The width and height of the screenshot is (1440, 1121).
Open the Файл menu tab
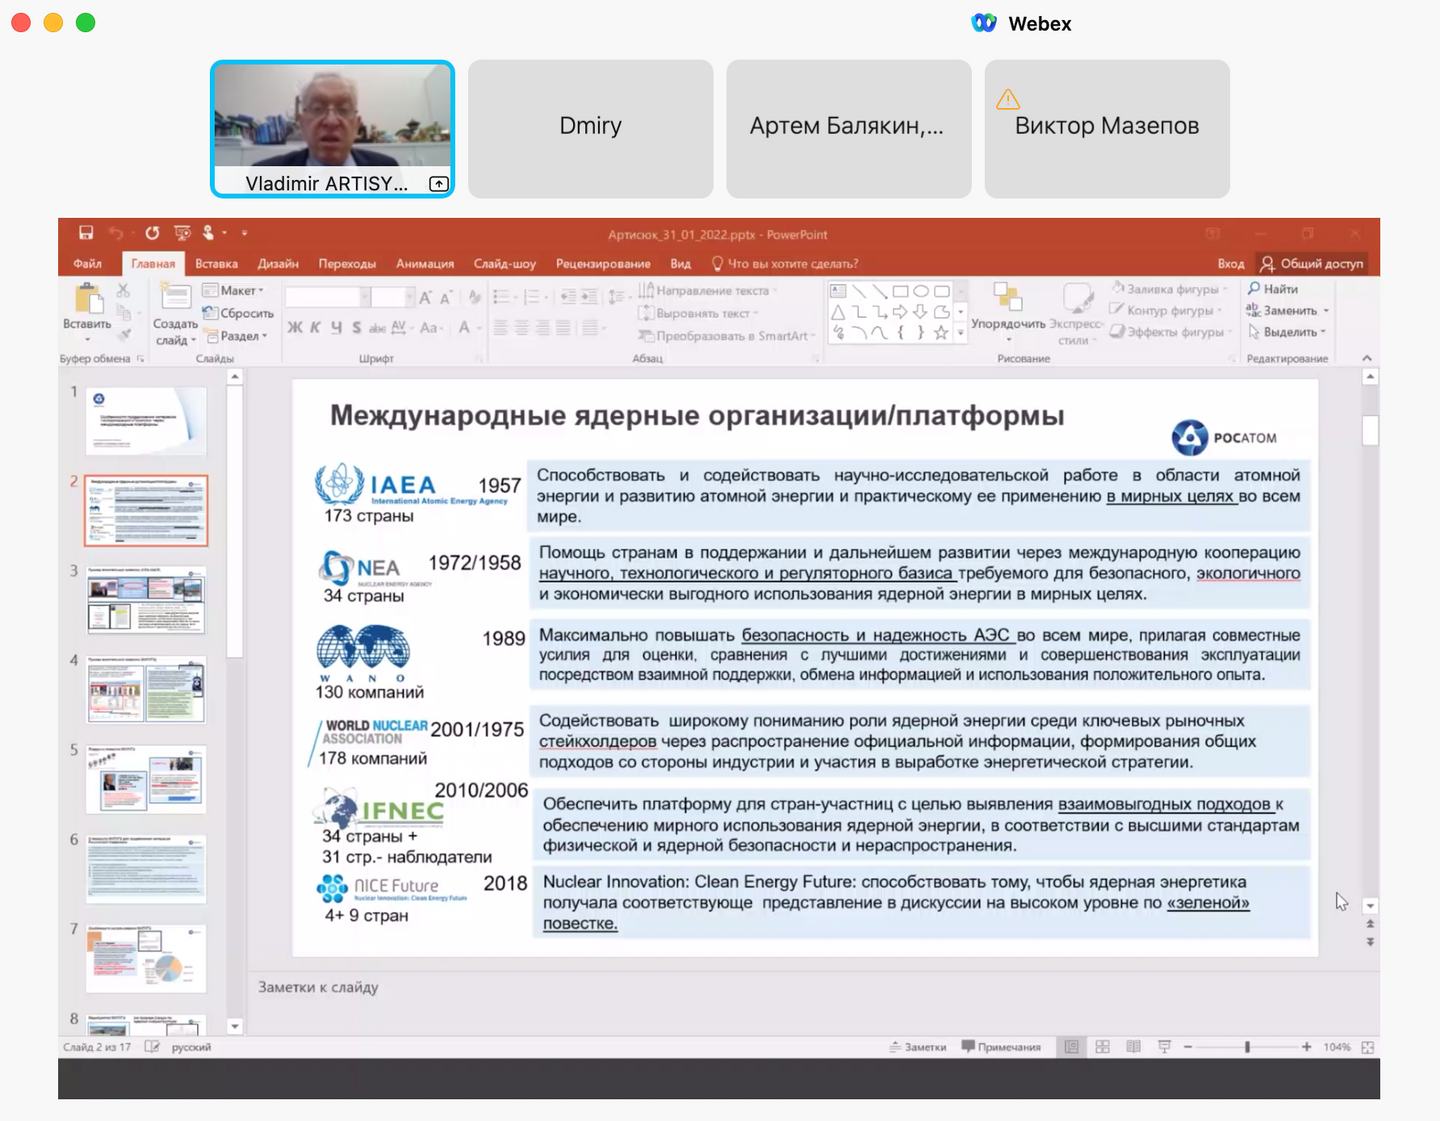pyautogui.click(x=87, y=264)
